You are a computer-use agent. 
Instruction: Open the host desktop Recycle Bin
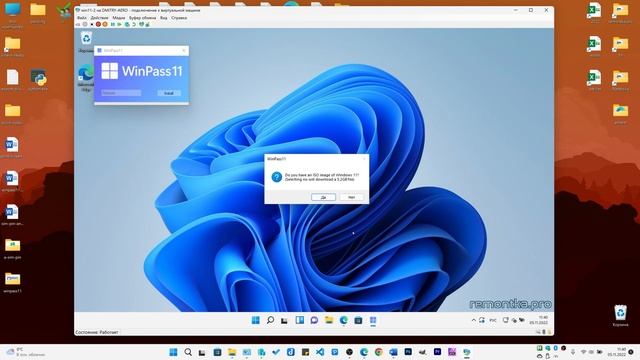point(620,316)
